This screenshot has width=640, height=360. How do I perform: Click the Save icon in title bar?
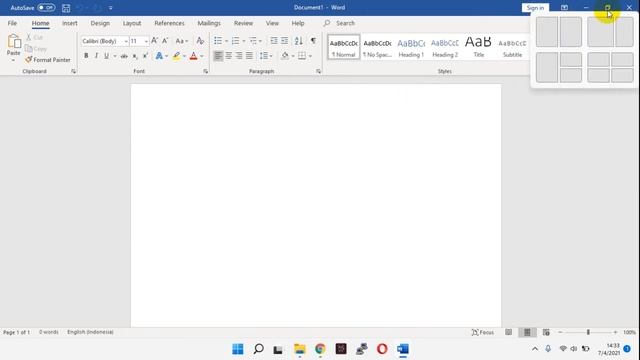66,8
